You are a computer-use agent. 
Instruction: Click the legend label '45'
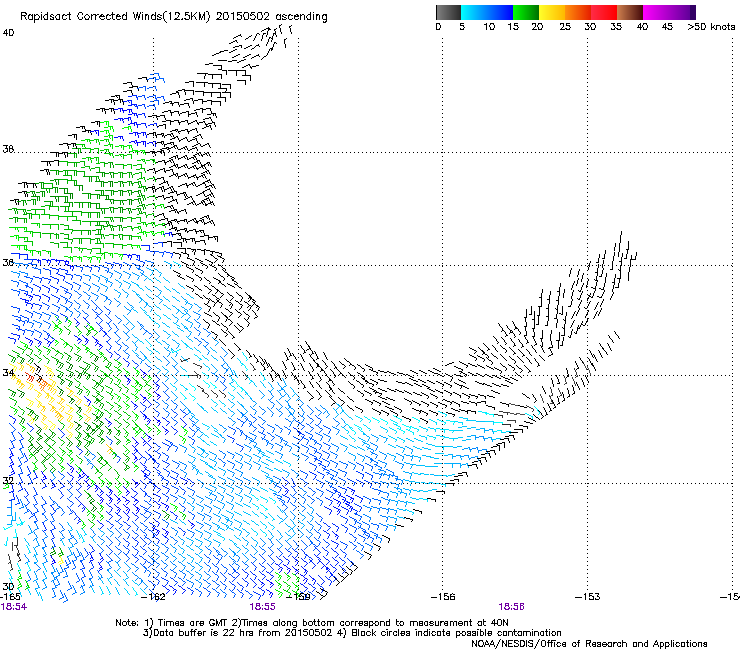coord(667,27)
